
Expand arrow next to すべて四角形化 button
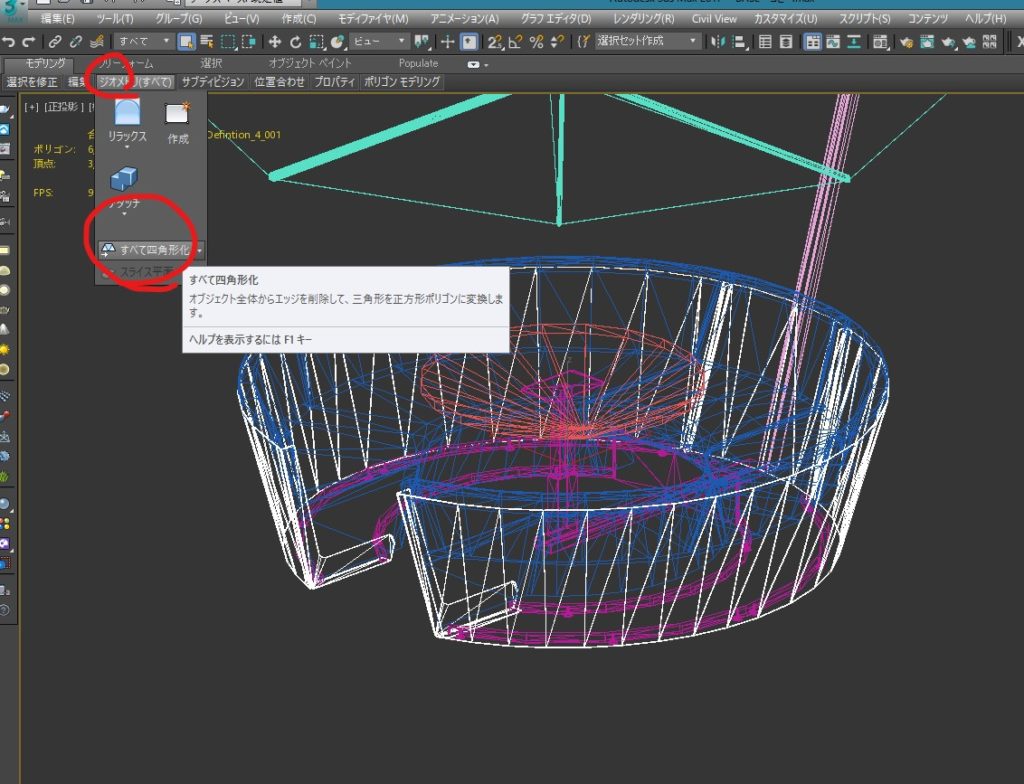coord(200,250)
